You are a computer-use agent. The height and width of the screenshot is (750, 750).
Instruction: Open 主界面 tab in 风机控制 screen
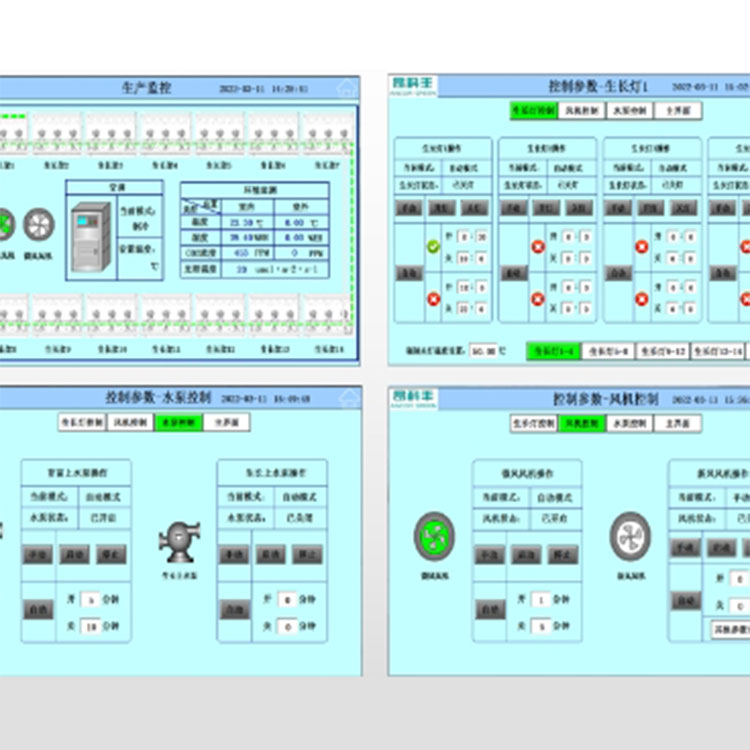coord(678,423)
